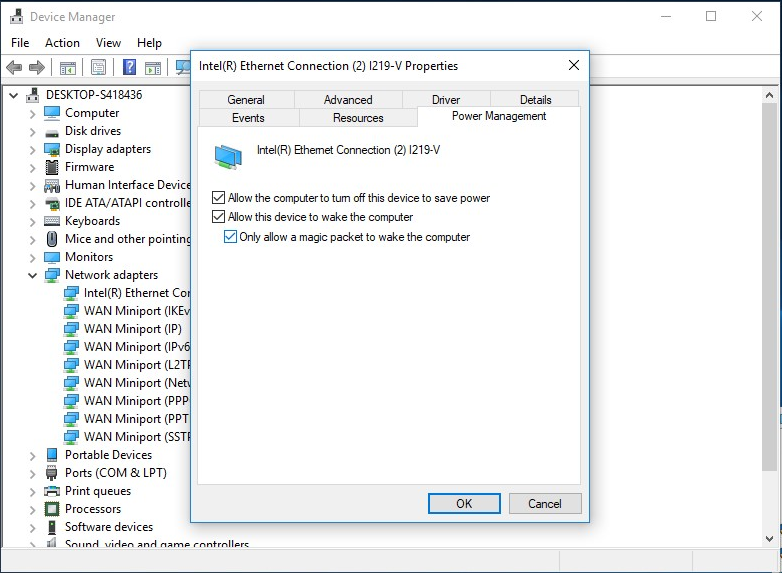Select the Software devices icon

coord(52,527)
